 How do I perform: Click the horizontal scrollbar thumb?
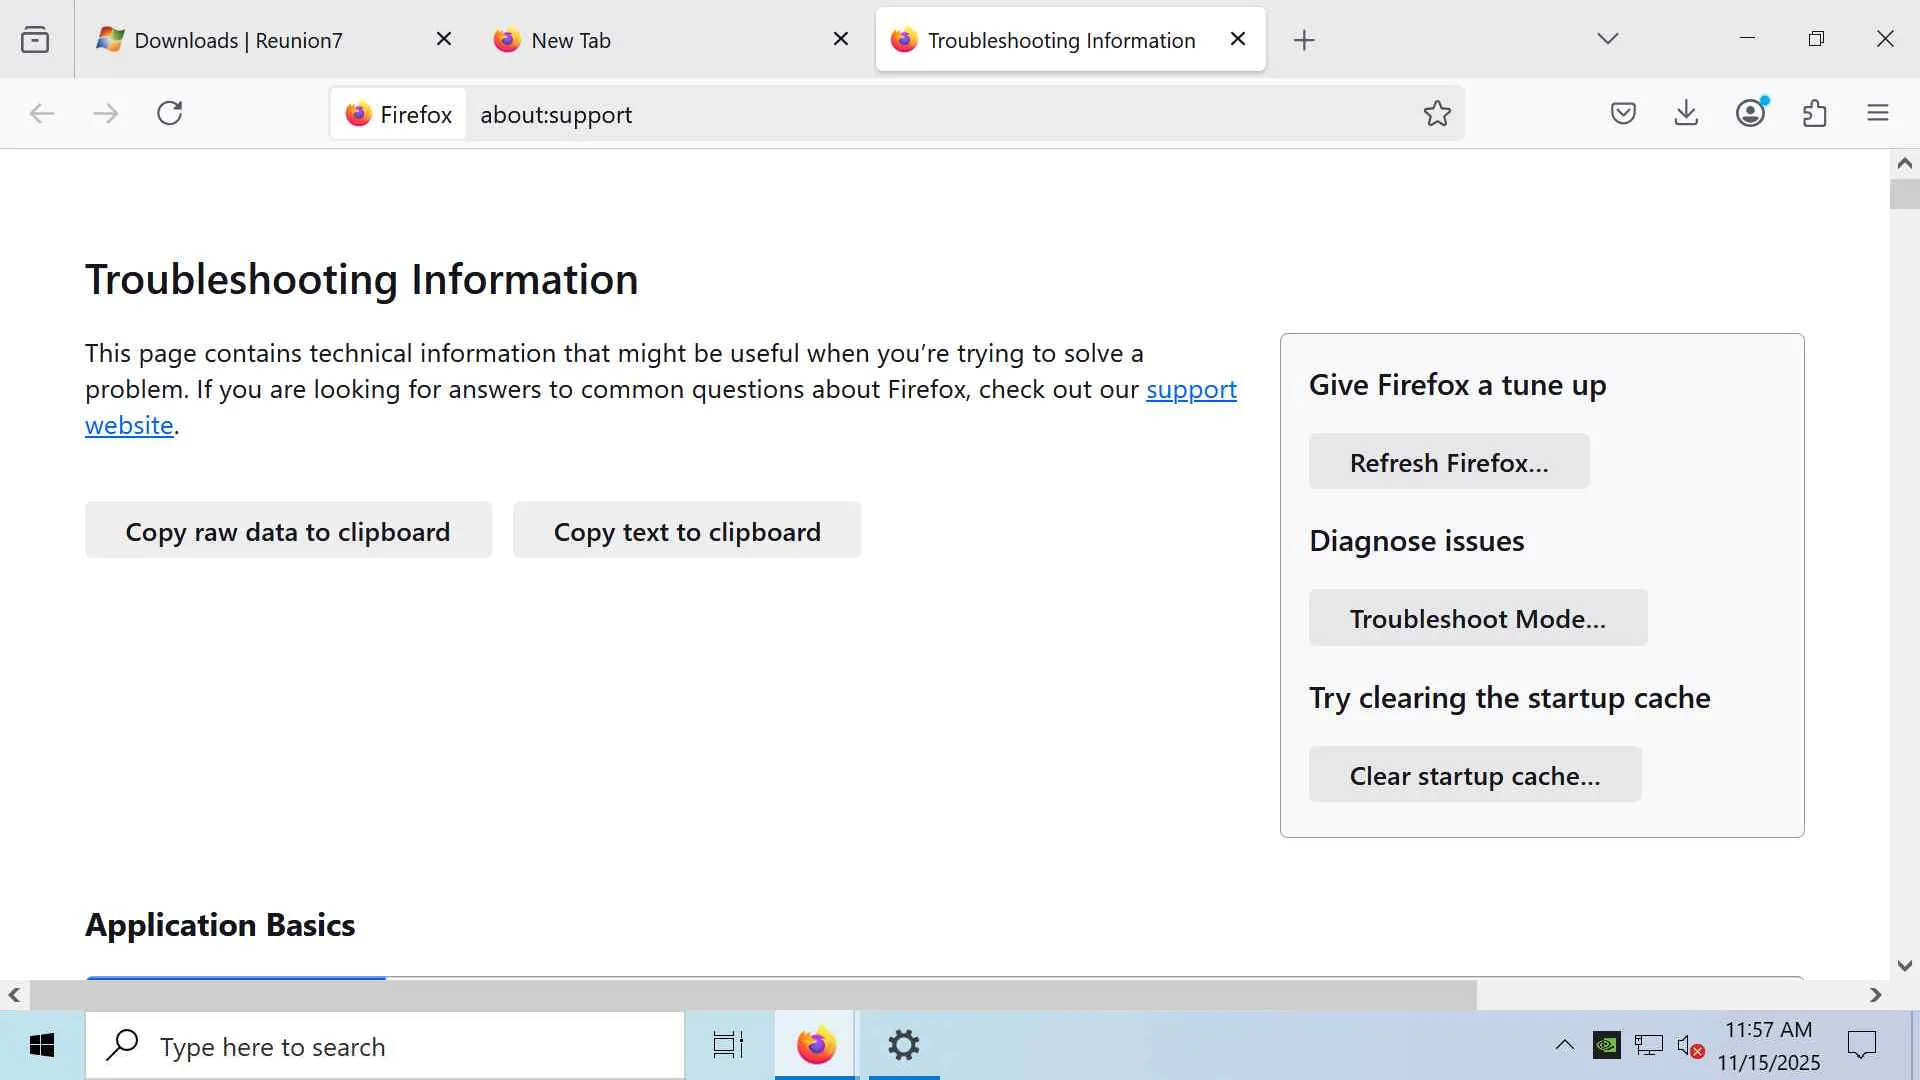click(752, 995)
